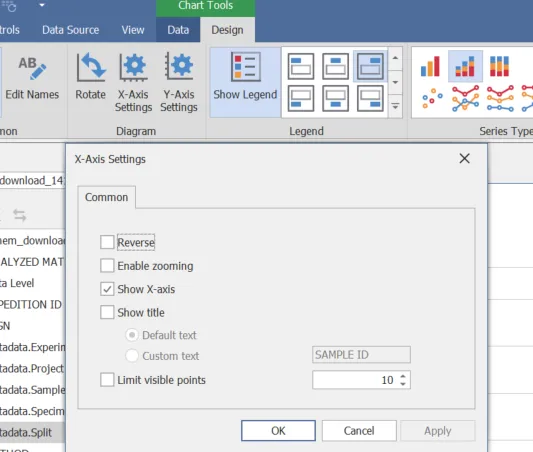Choose the stacked line series type

click(x=500, y=99)
